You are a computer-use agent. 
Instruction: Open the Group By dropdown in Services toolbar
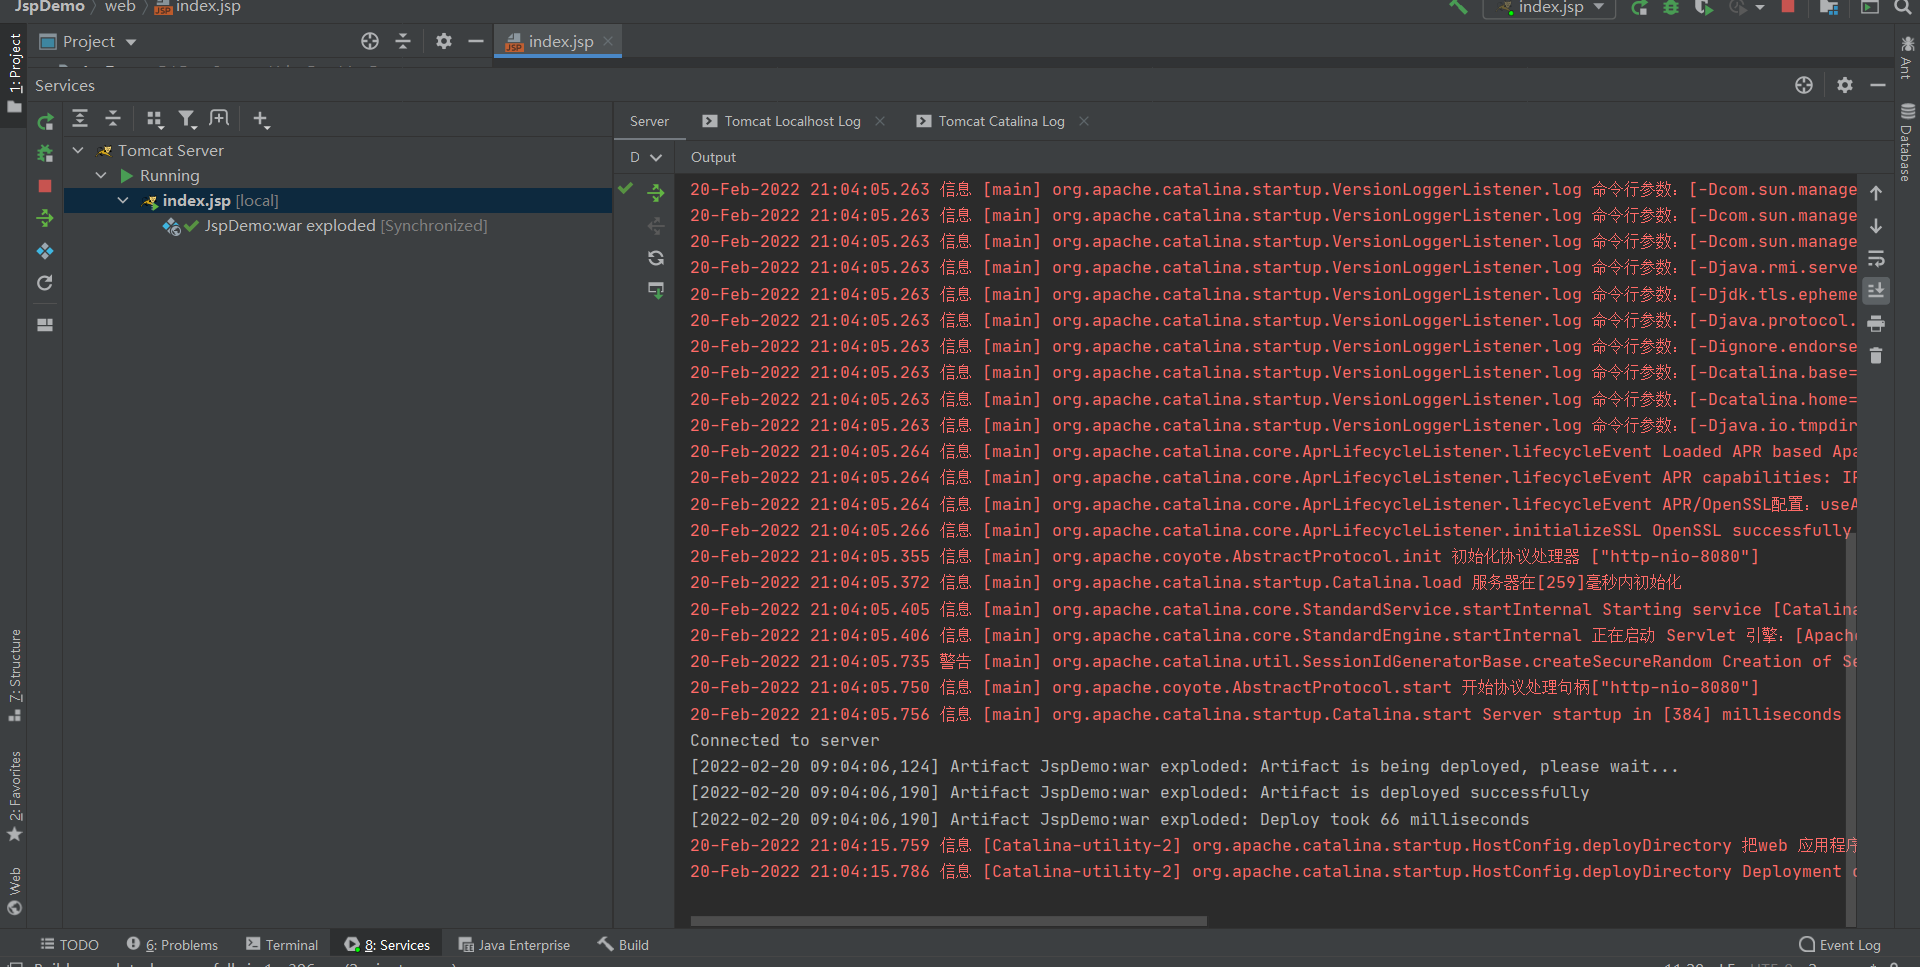(x=154, y=120)
